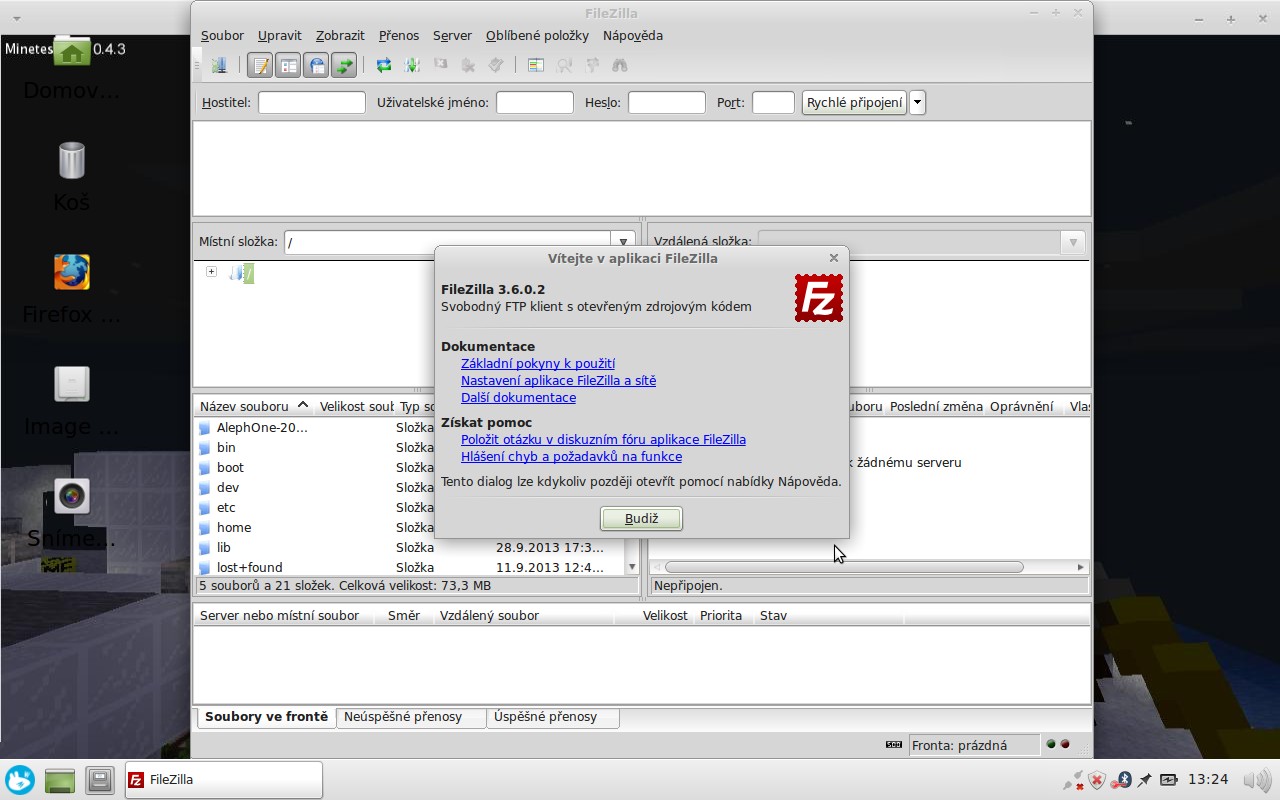Screen dimensions: 1280x800
Task: Open the Zobrazit menu
Action: (x=340, y=35)
